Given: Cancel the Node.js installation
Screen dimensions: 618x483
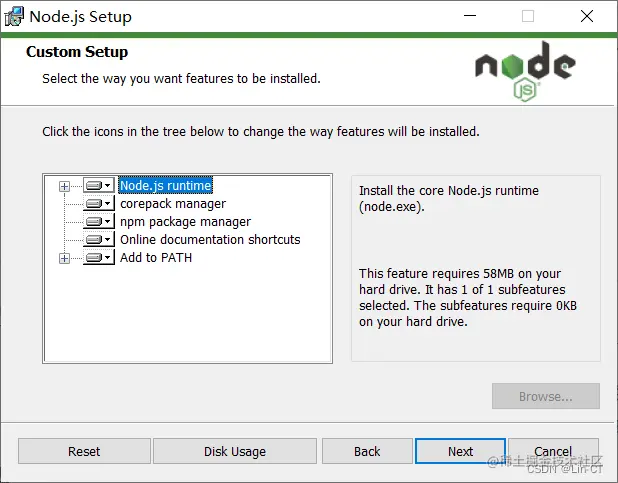Looking at the screenshot, I should pos(553,451).
